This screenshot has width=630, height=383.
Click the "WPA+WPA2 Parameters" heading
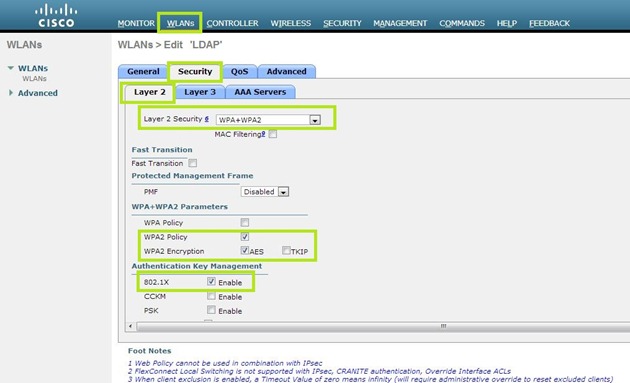[x=180, y=207]
